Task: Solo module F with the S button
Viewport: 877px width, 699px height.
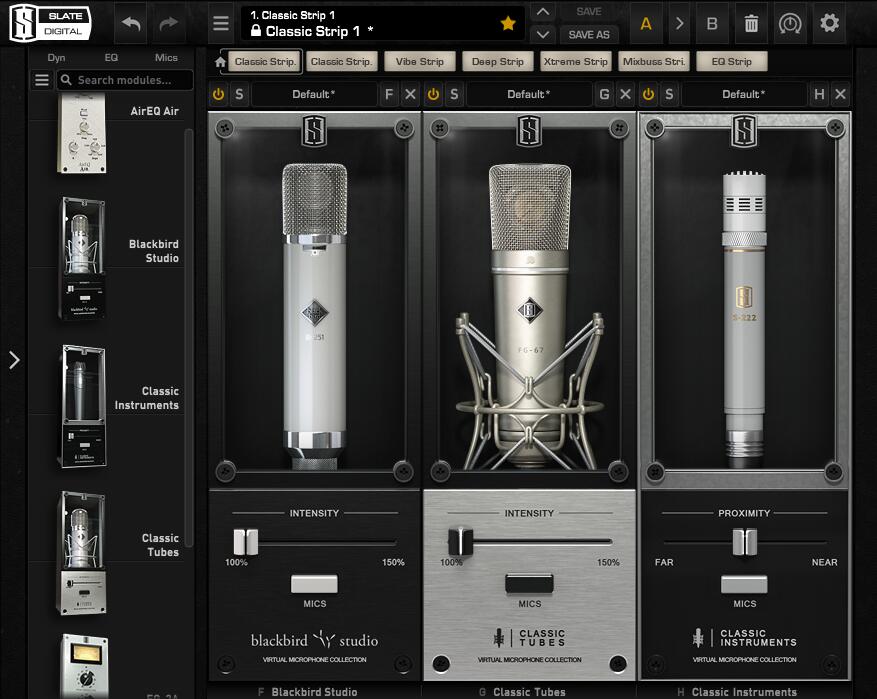Action: [239, 94]
